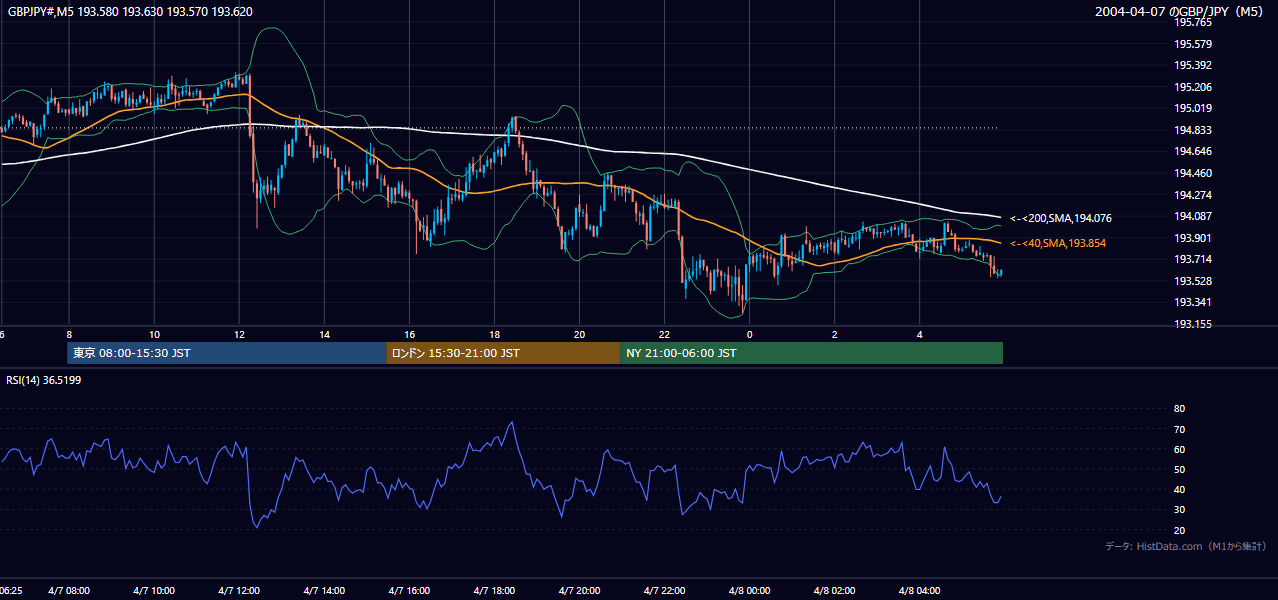Click RSI scale label 30

(x=1179, y=510)
